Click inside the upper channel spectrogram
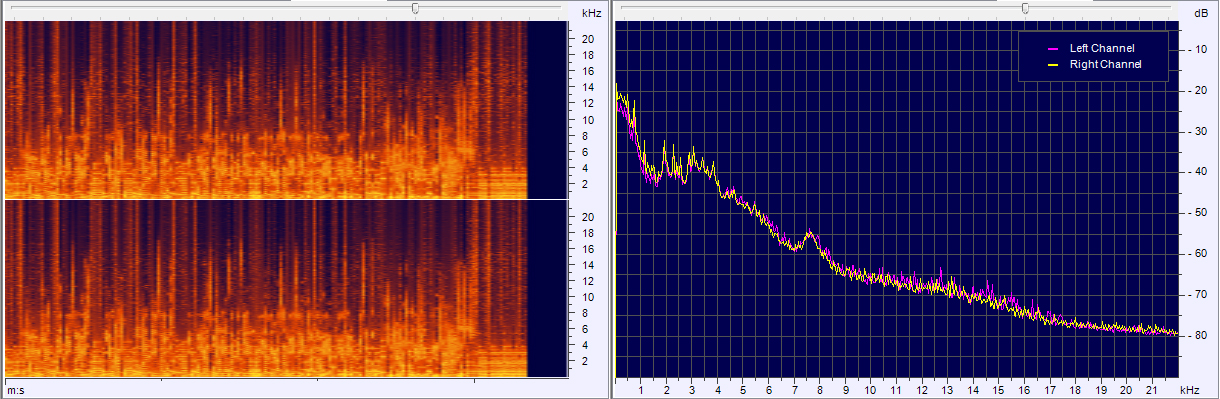Image resolution: width=1220 pixels, height=399 pixels. coord(266,110)
